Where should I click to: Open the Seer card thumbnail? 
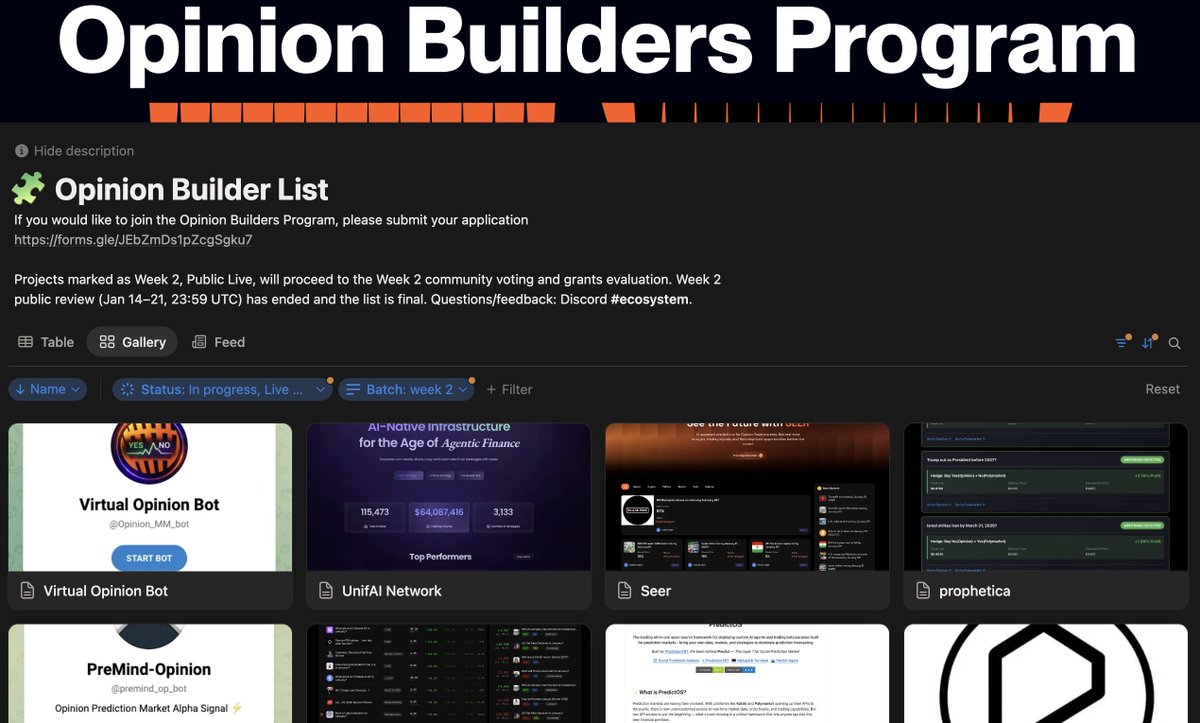point(747,497)
